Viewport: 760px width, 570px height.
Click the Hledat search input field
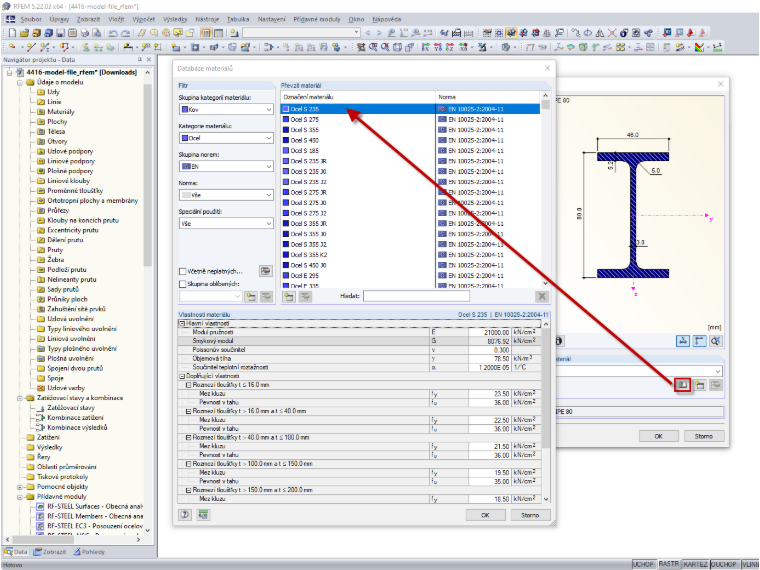click(416, 296)
